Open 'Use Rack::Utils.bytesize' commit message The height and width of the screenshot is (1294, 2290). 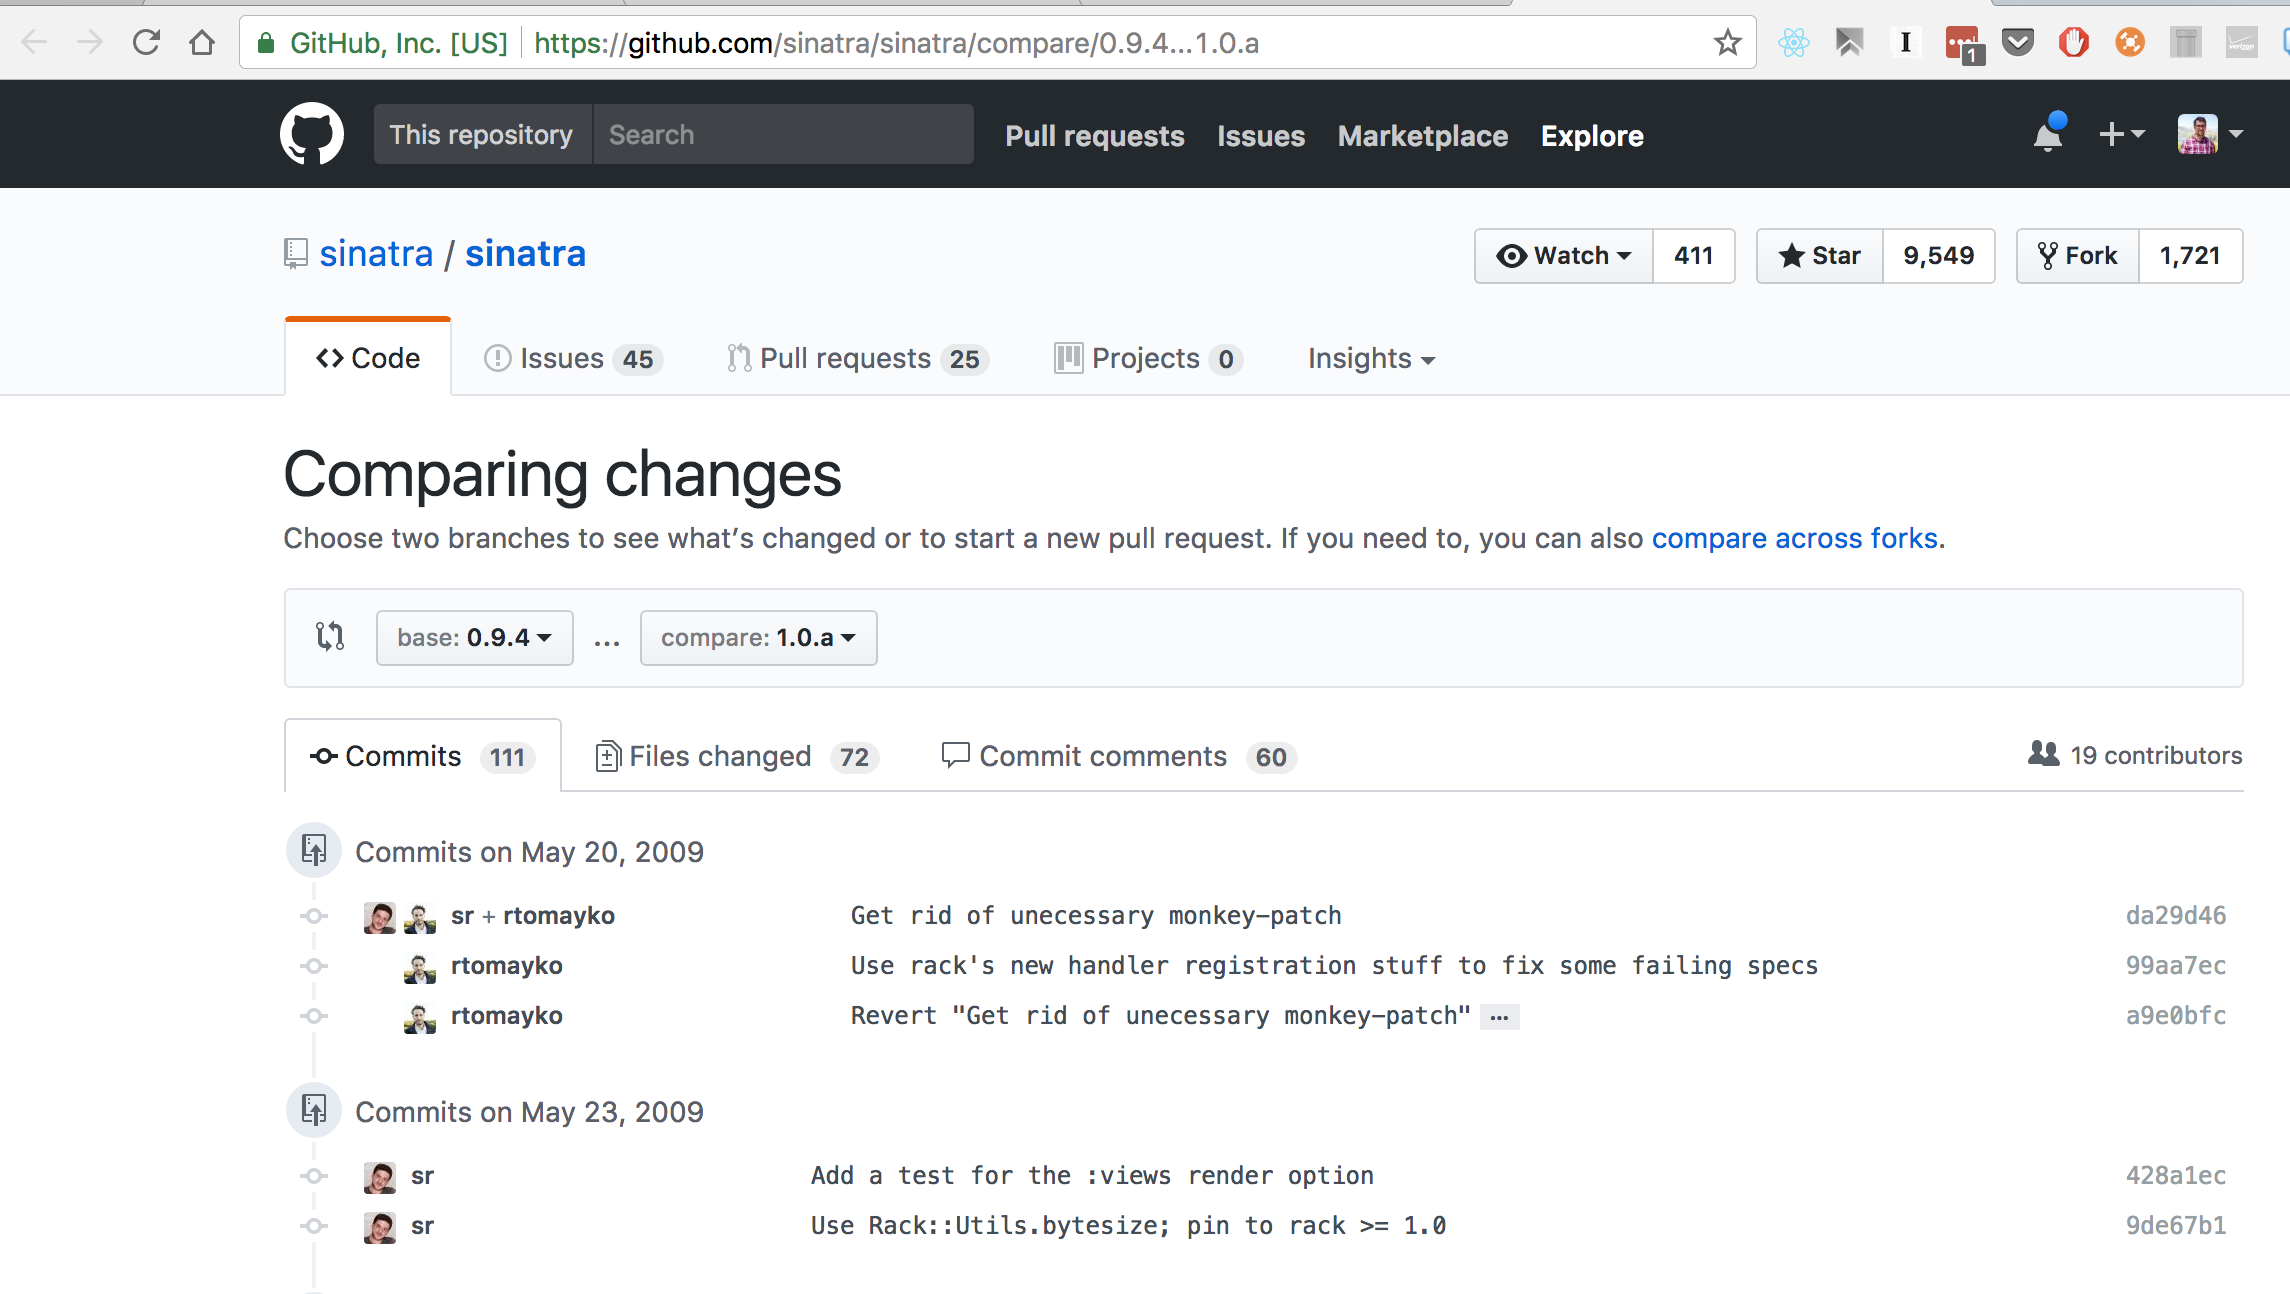[x=1128, y=1226]
